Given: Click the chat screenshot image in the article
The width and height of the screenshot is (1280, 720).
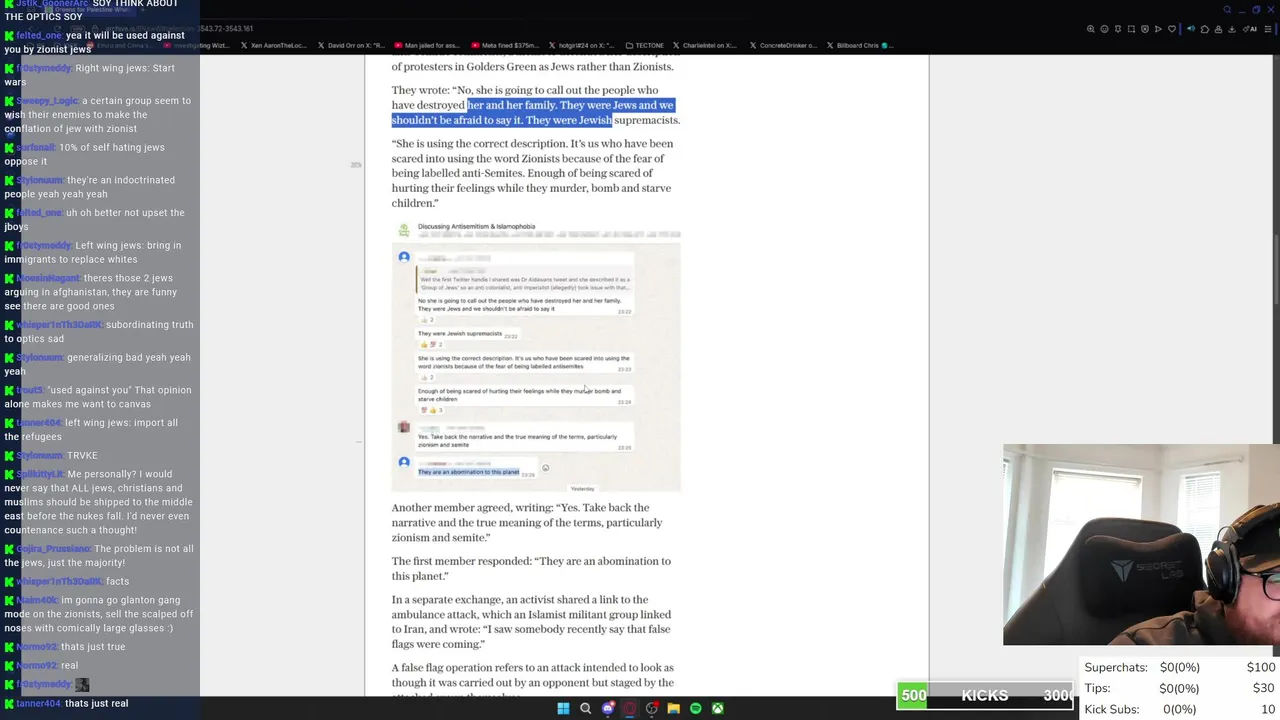Looking at the screenshot, I should coord(536,356).
